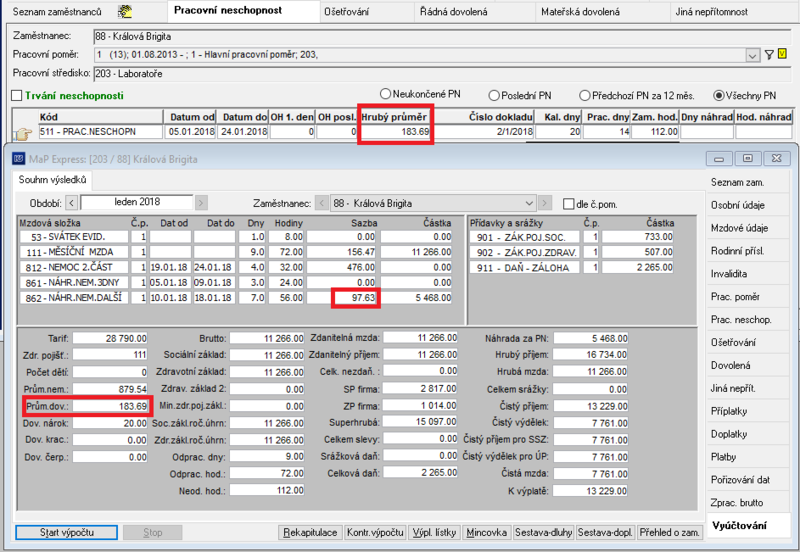This screenshot has width=800, height=552.
Task: Go to next period with the right arrow
Action: tap(202, 203)
